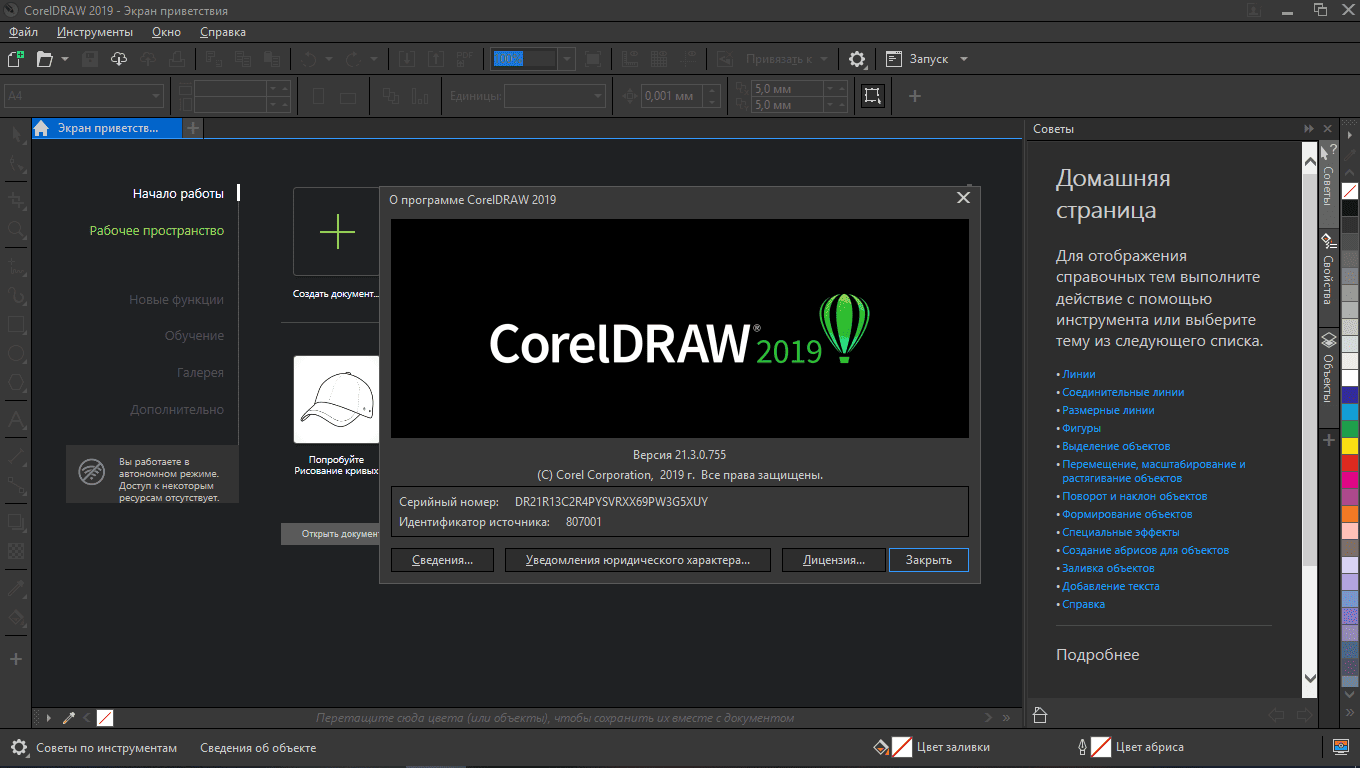Image resolution: width=1360 pixels, height=768 pixels.
Task: Click the home icon on Welcome tab
Action: [41, 128]
